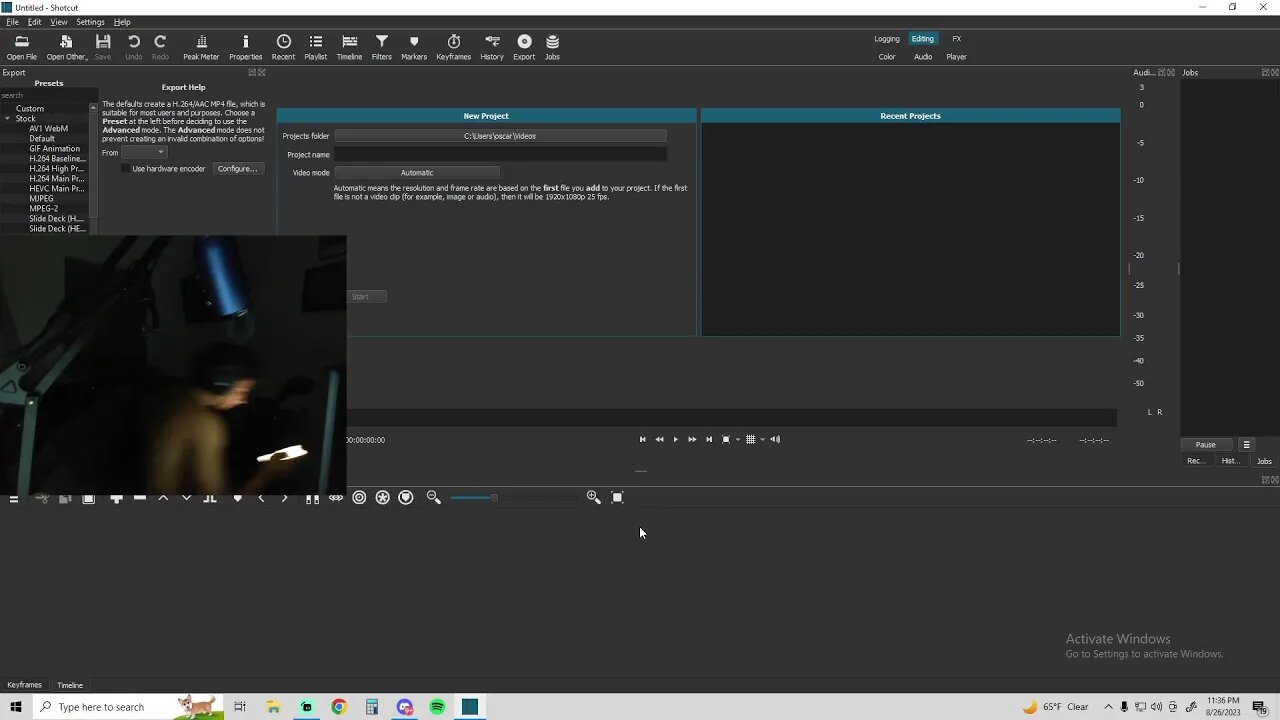Switch to the bottom Keyframes tab
Image resolution: width=1280 pixels, height=720 pixels.
pos(24,685)
